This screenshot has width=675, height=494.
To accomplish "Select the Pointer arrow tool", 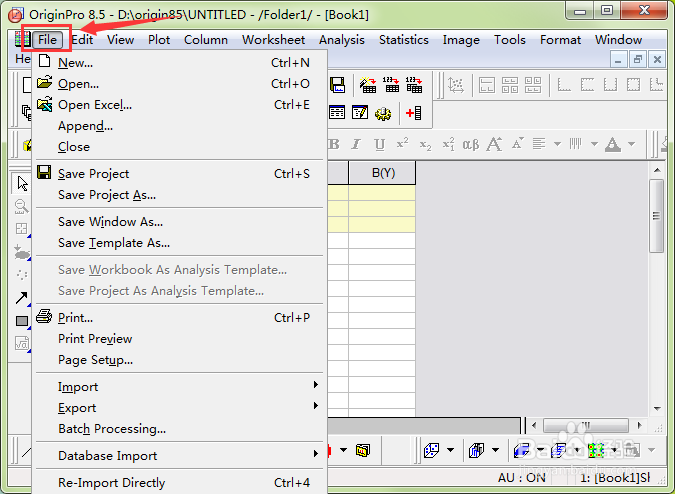I will click(x=22, y=183).
